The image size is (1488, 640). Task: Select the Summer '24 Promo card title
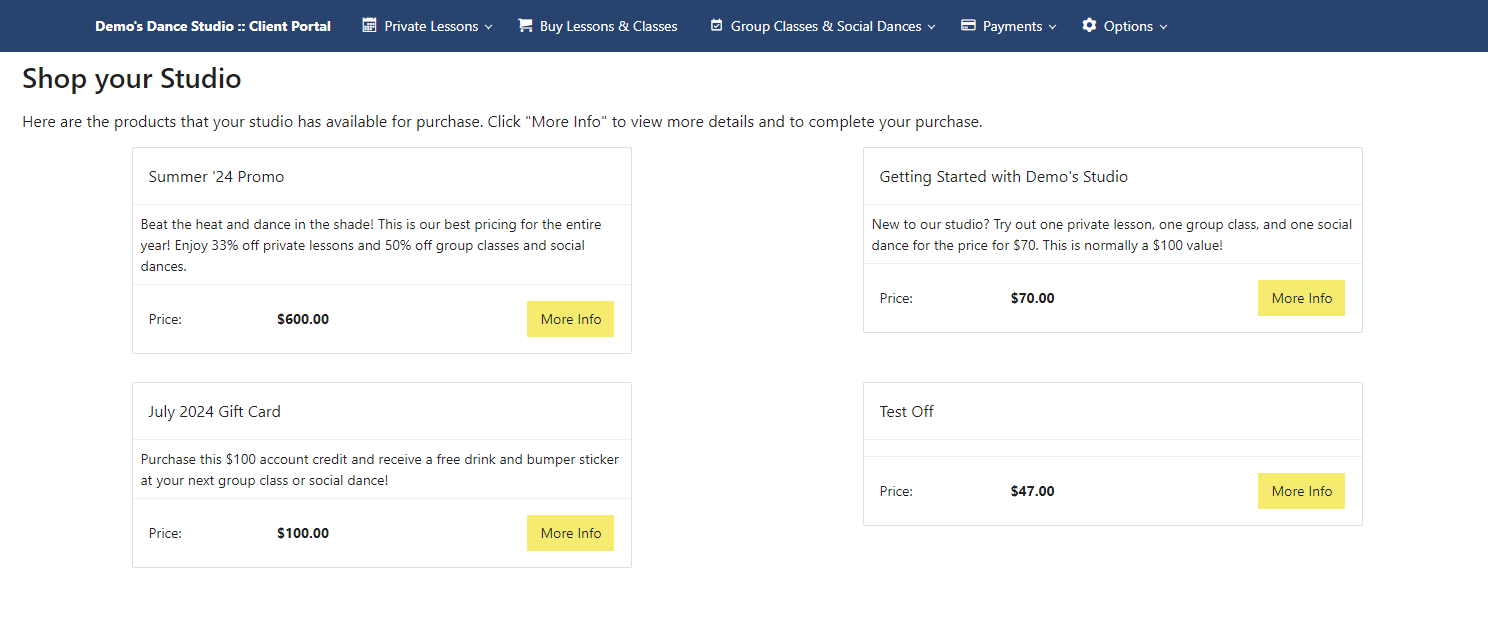(216, 177)
